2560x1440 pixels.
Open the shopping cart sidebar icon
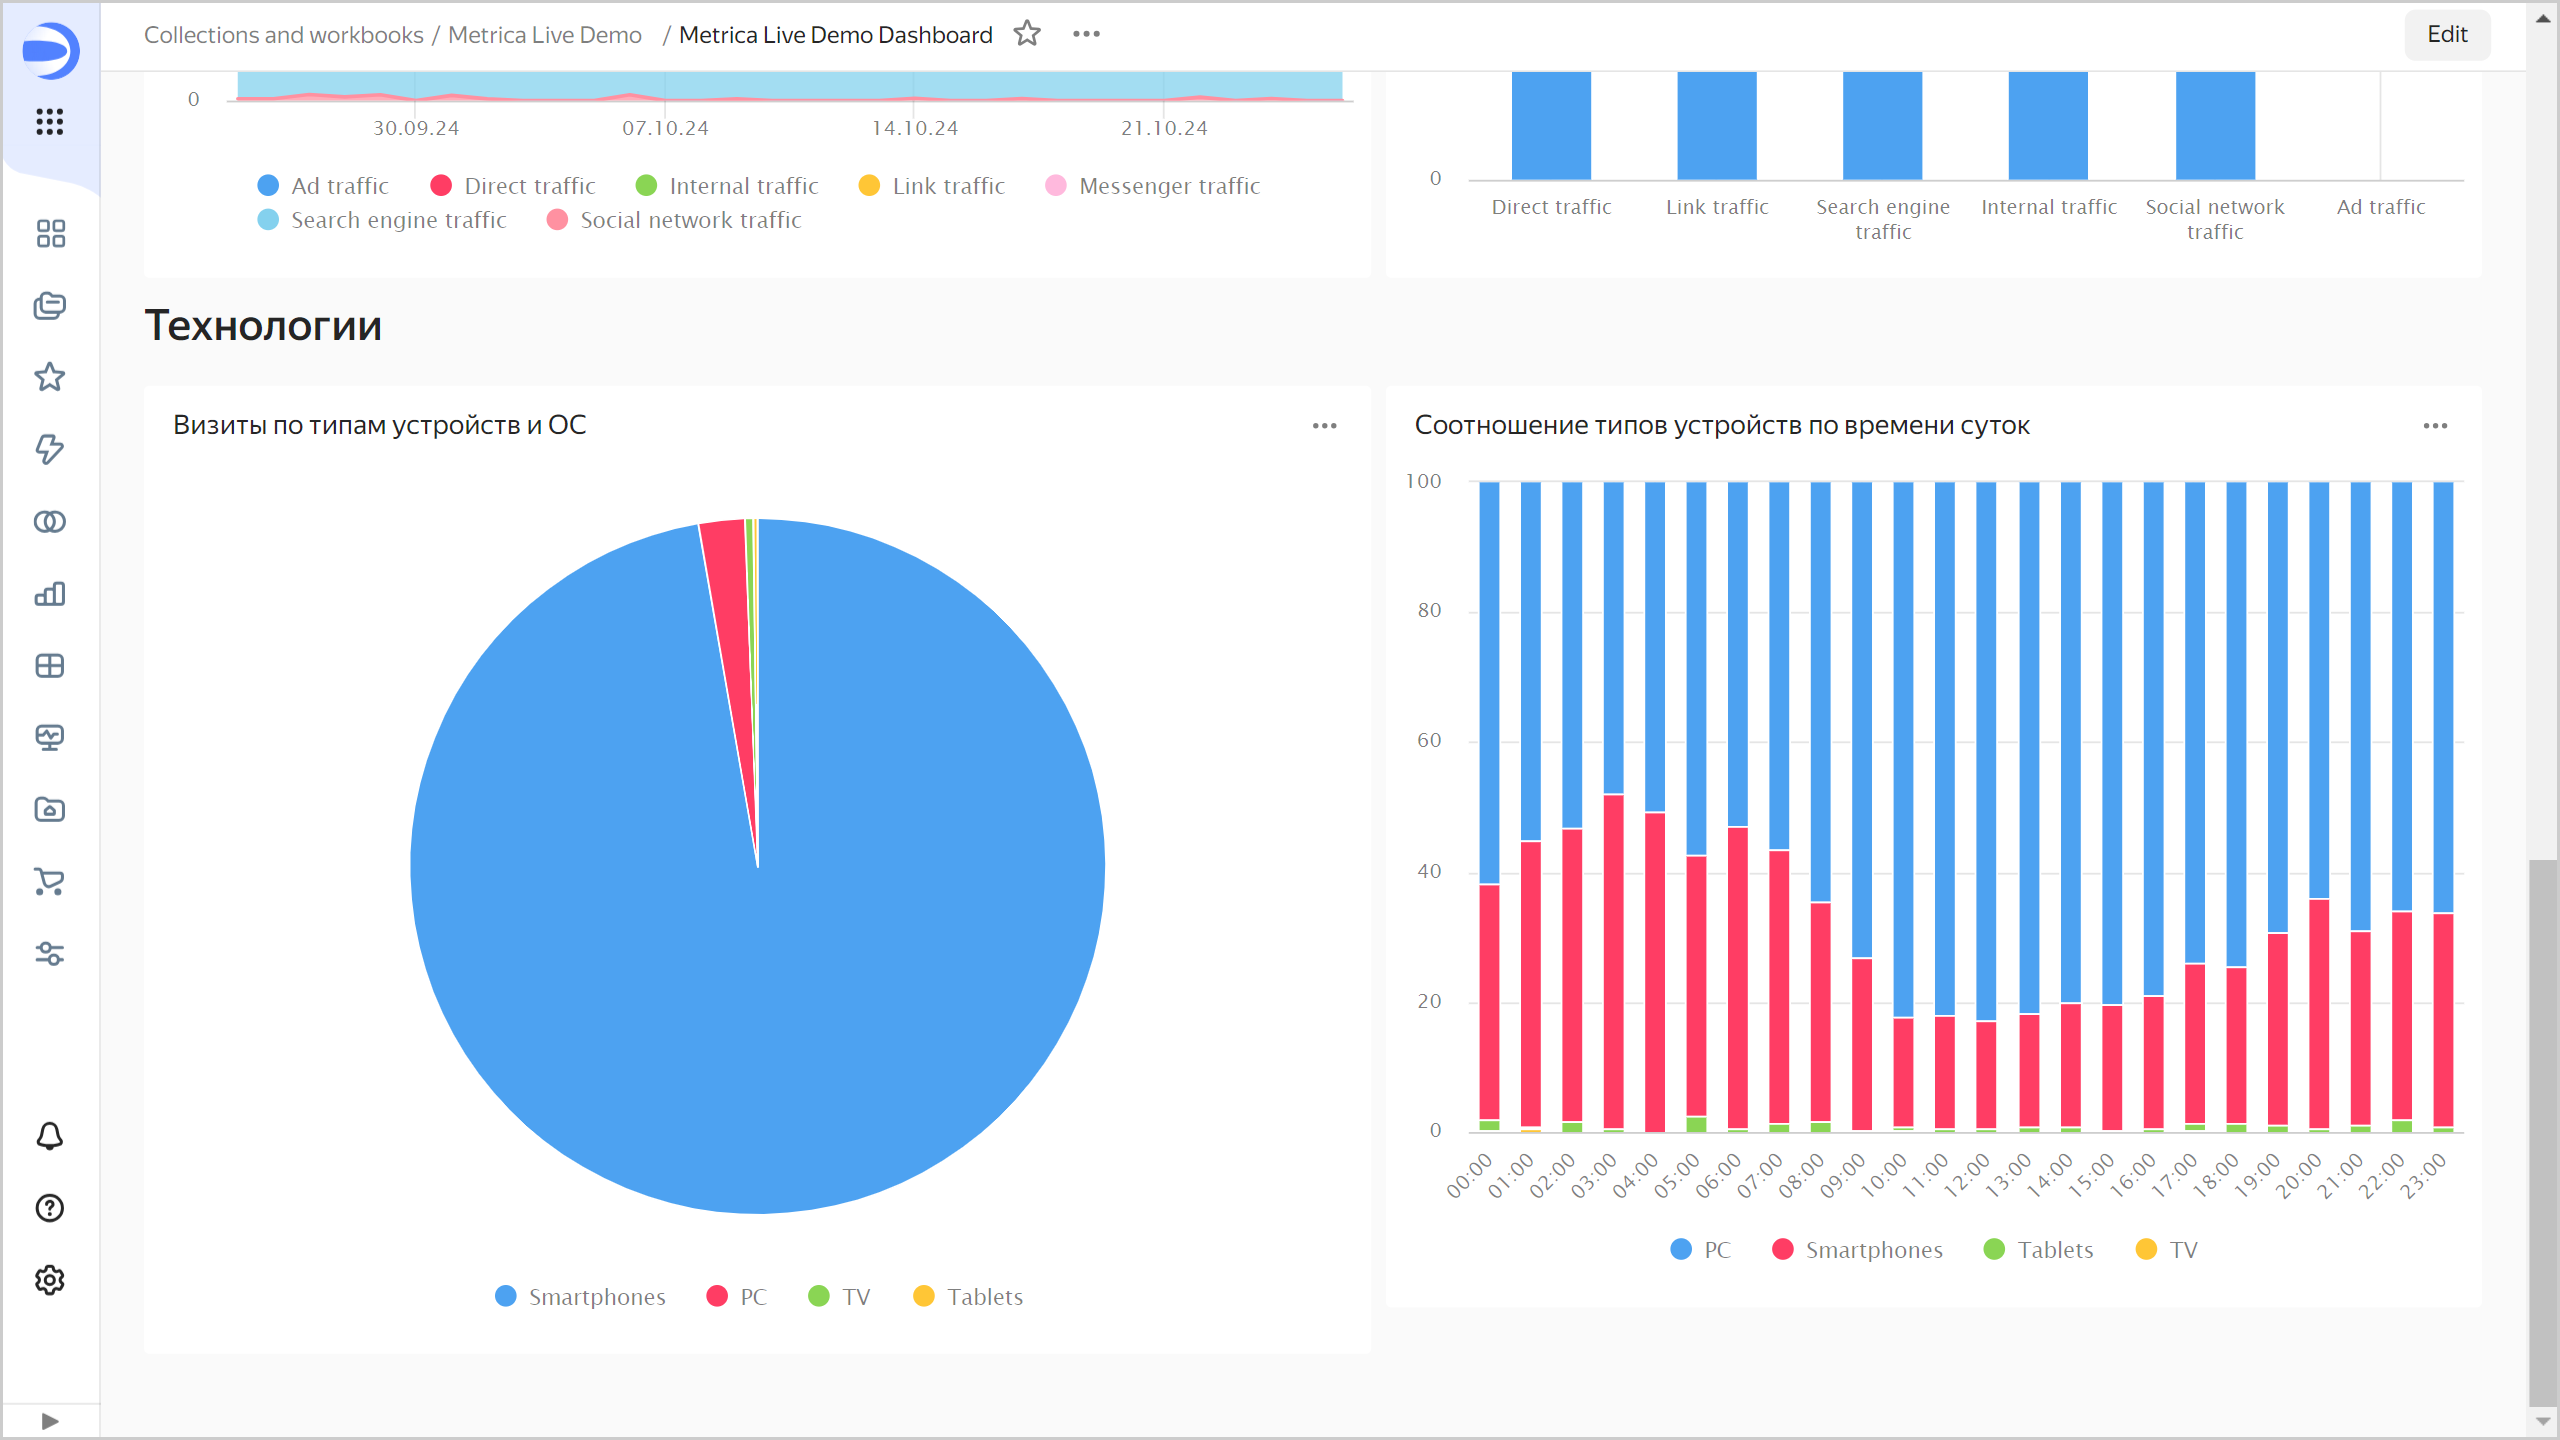tap(50, 881)
